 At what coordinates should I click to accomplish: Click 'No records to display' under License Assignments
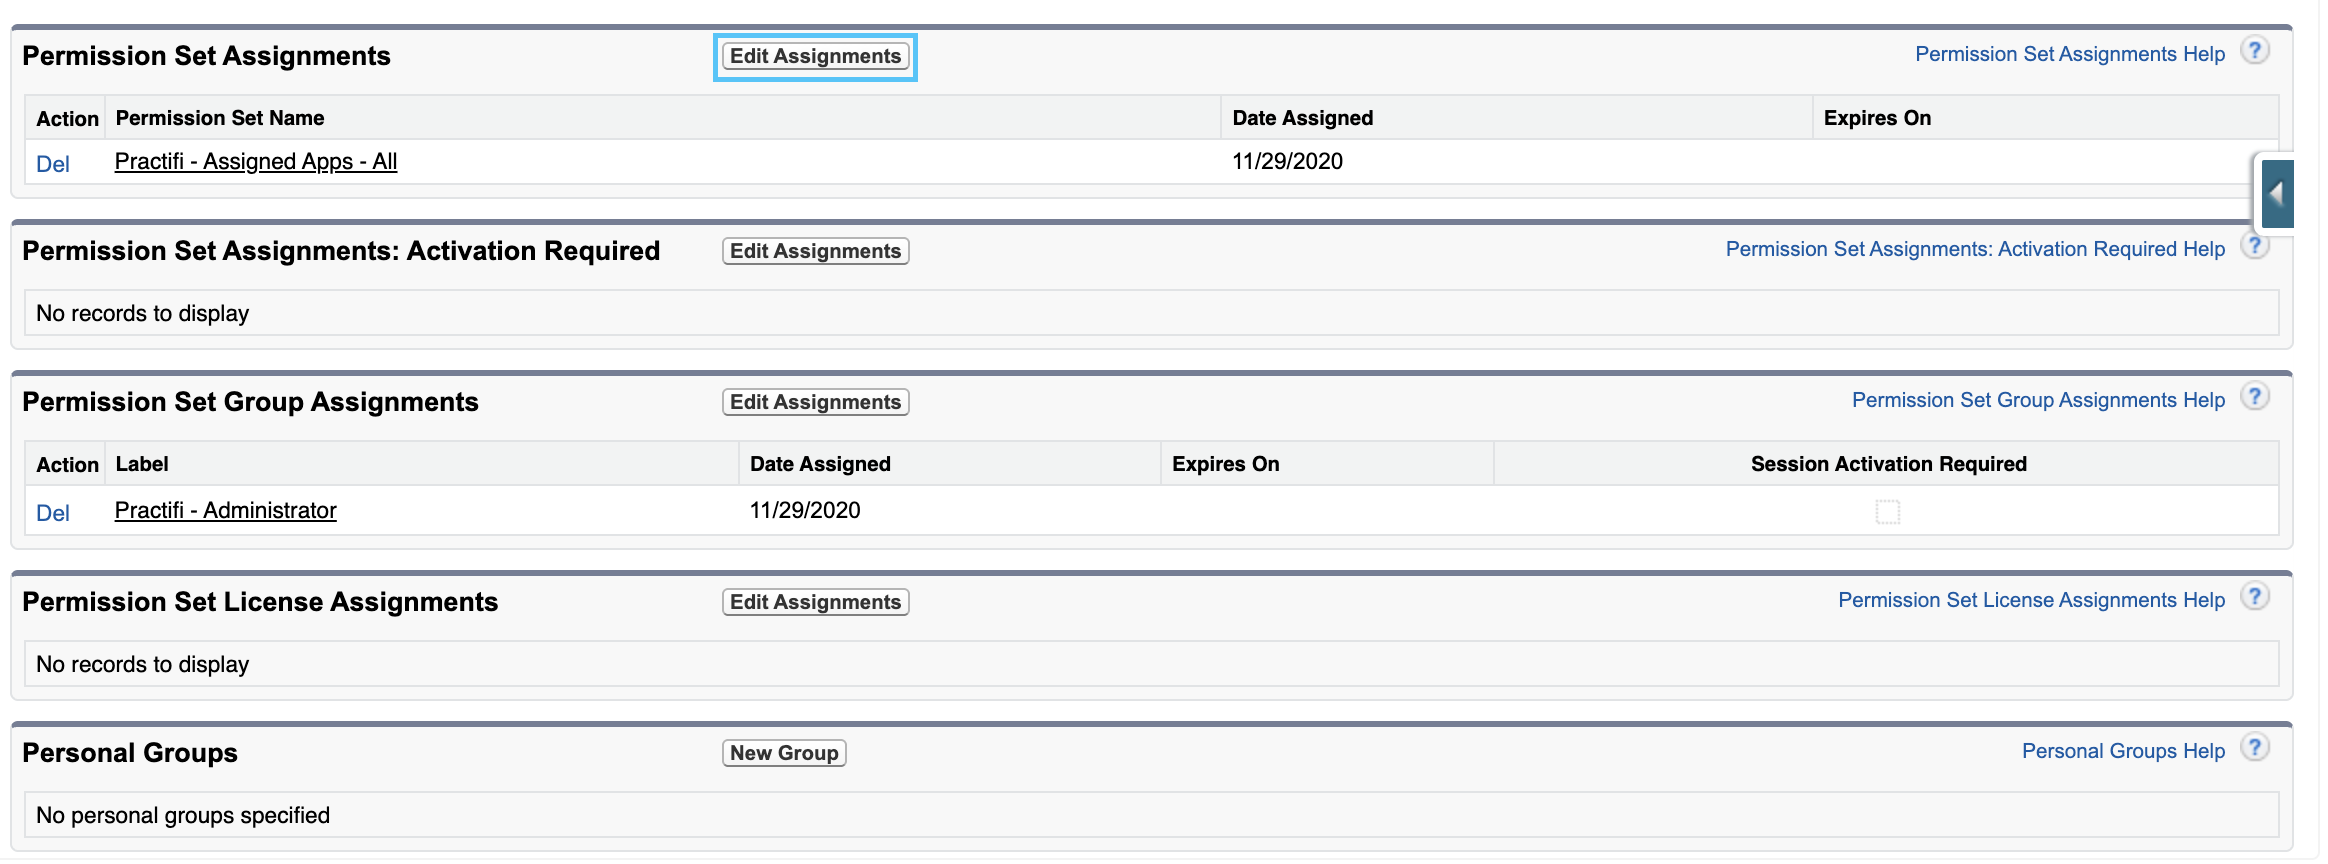(x=143, y=664)
